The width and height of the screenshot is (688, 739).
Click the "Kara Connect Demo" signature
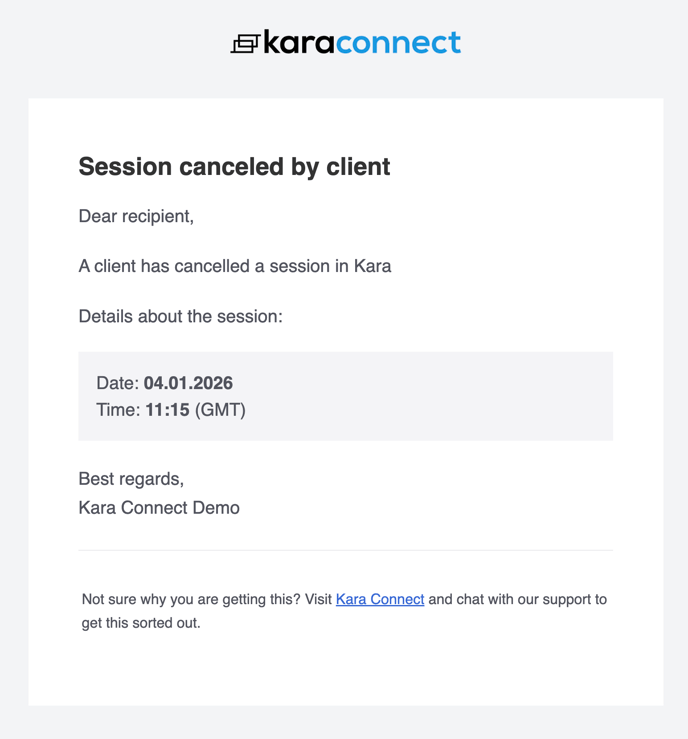(159, 507)
